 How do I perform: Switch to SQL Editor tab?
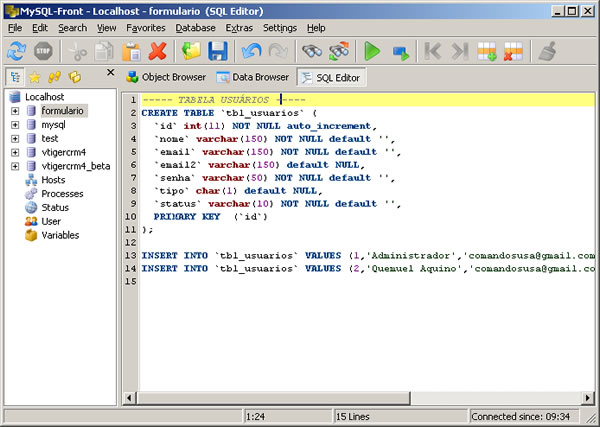click(331, 78)
